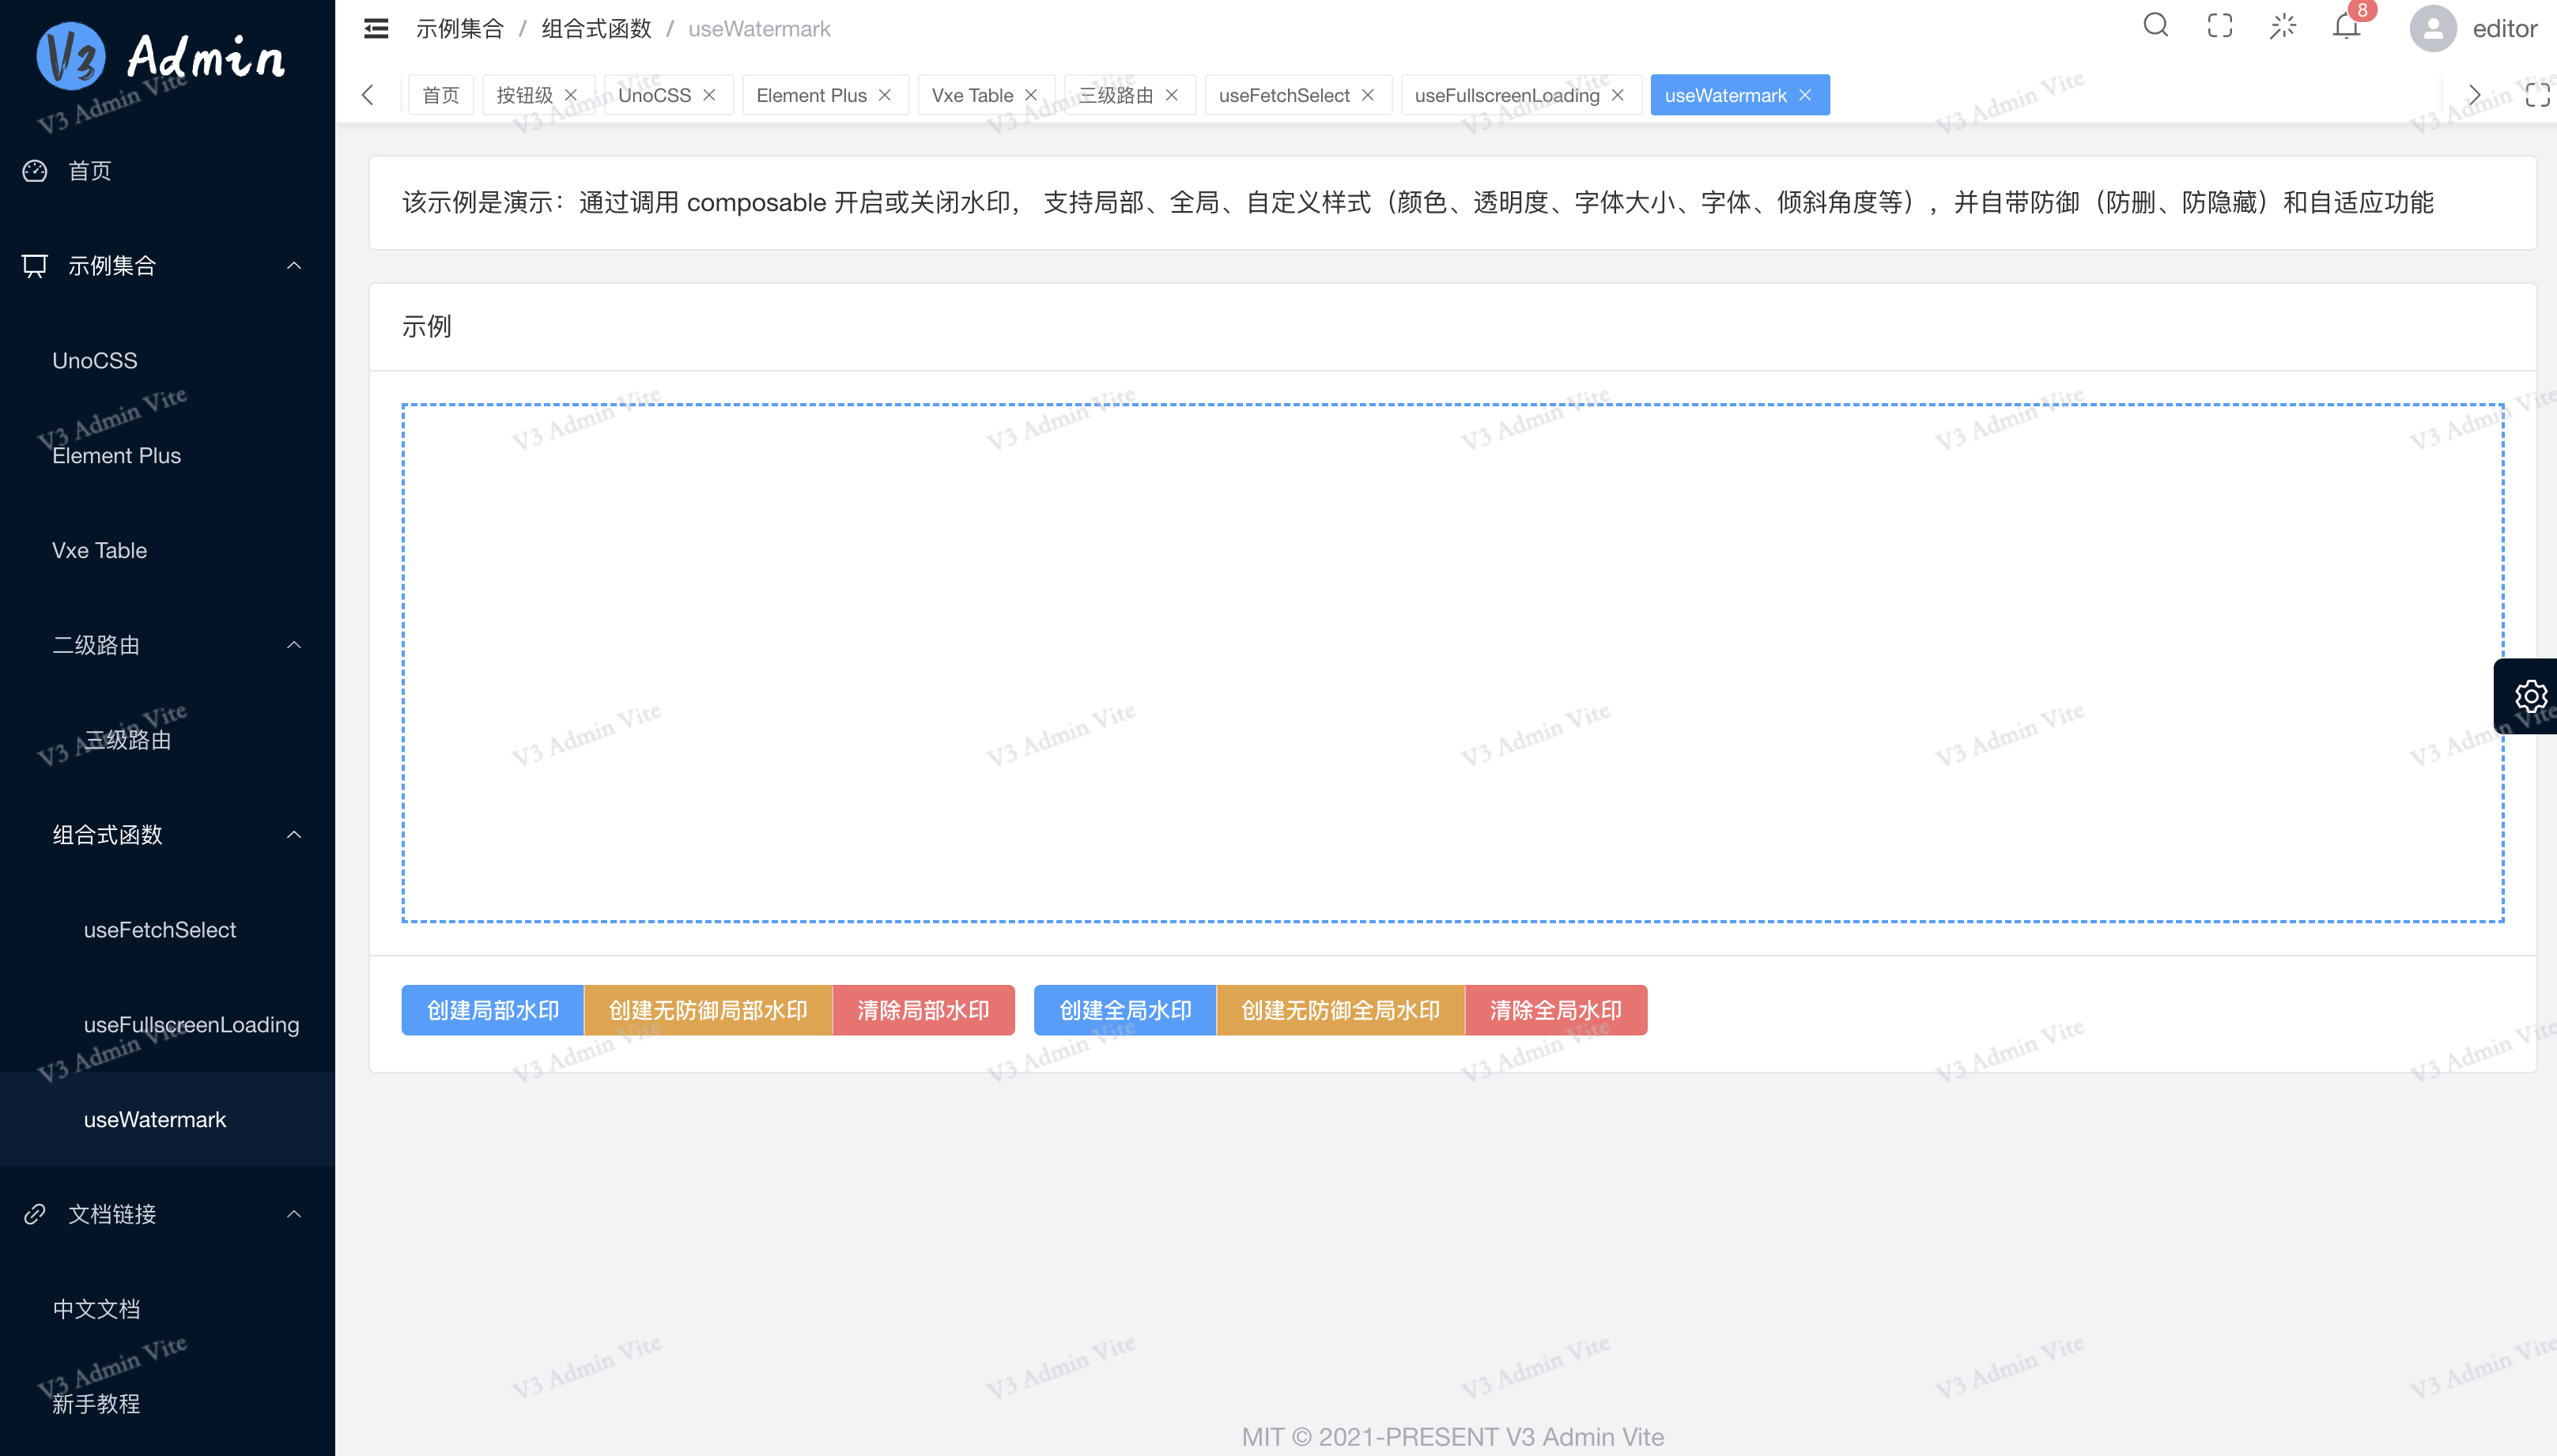Collapse the sidebar using the hamburger icon
Screen dimensions: 2557x1456
click(375, 27)
